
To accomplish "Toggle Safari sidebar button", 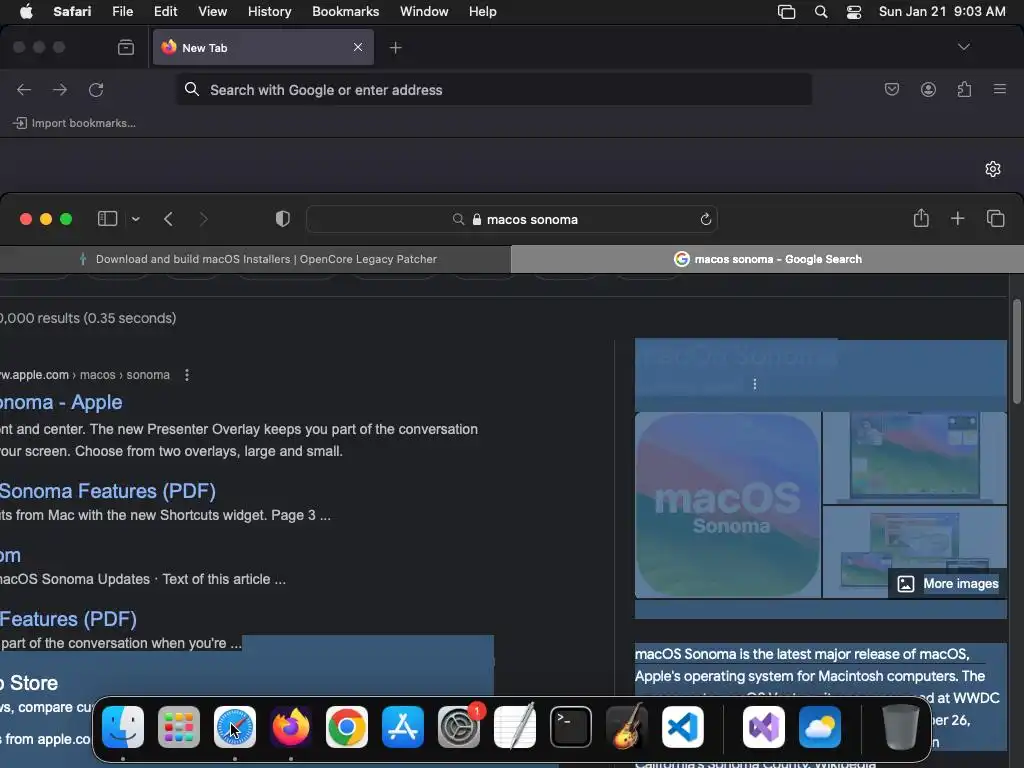I will click(108, 219).
